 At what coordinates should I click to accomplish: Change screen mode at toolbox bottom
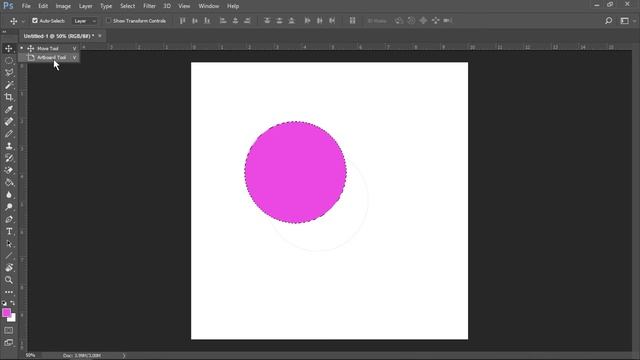tap(9, 343)
